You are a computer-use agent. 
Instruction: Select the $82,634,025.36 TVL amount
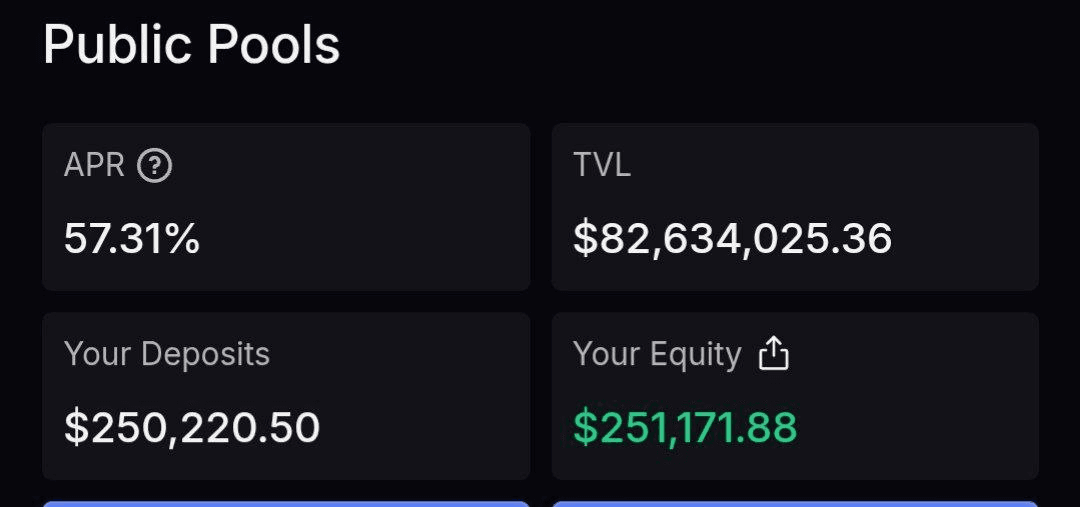tap(733, 239)
